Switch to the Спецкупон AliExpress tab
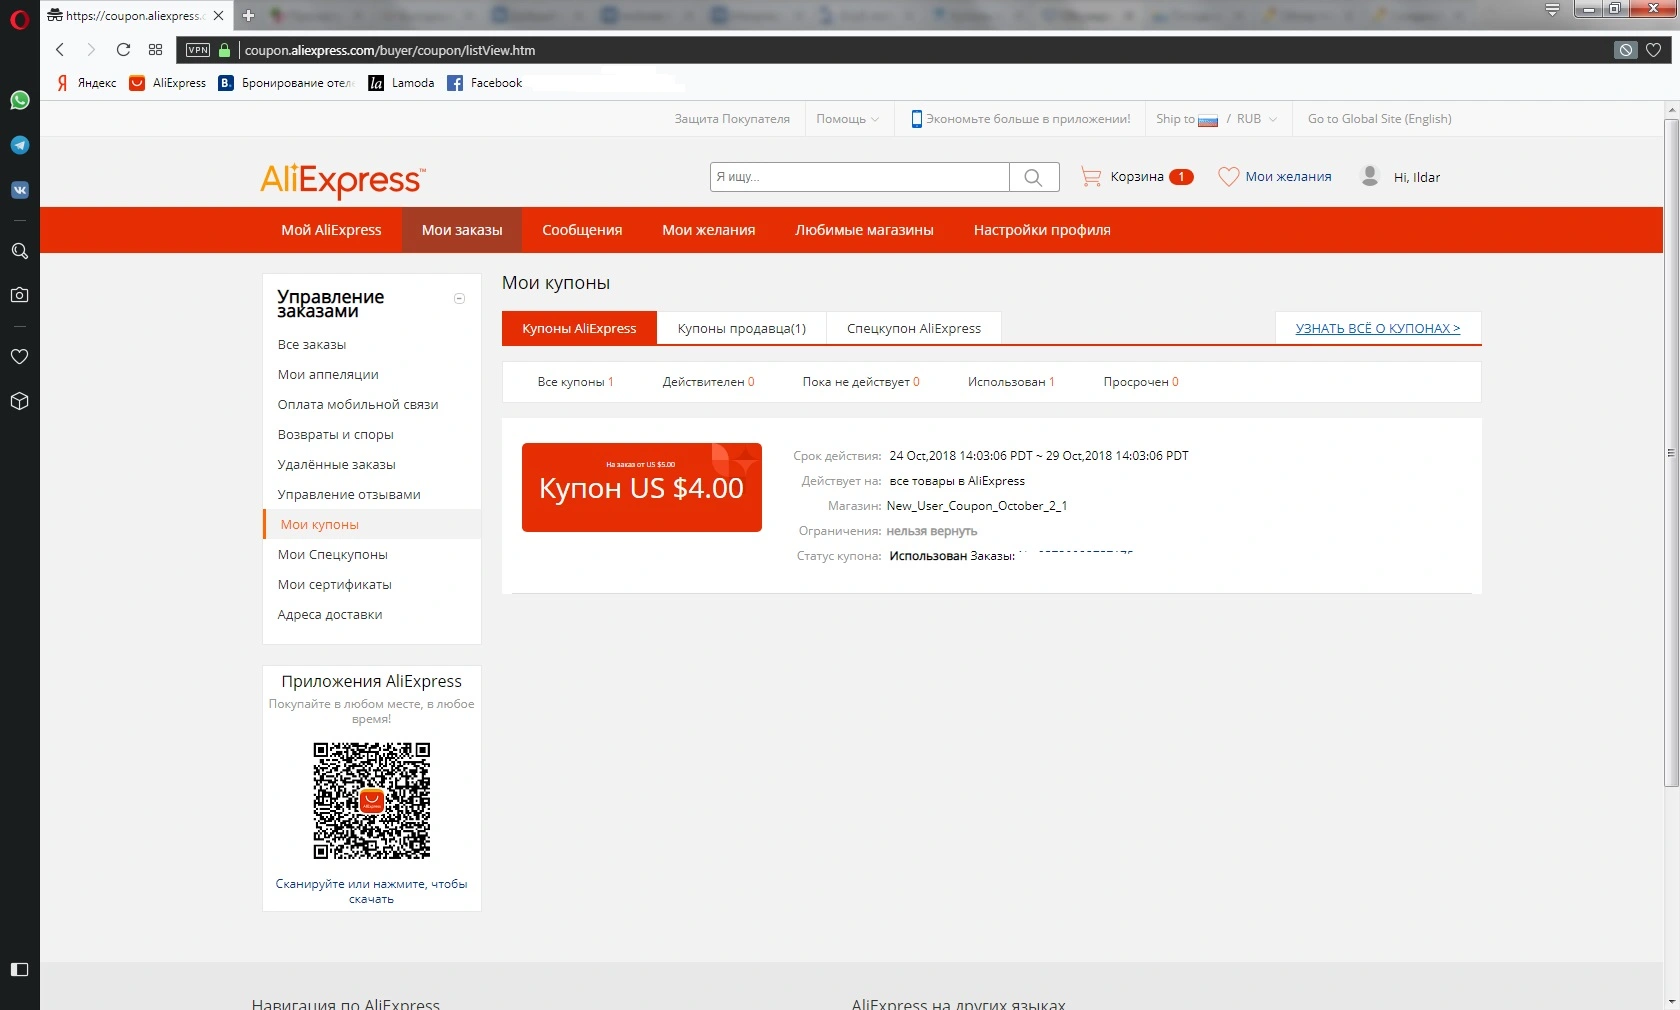 click(914, 328)
